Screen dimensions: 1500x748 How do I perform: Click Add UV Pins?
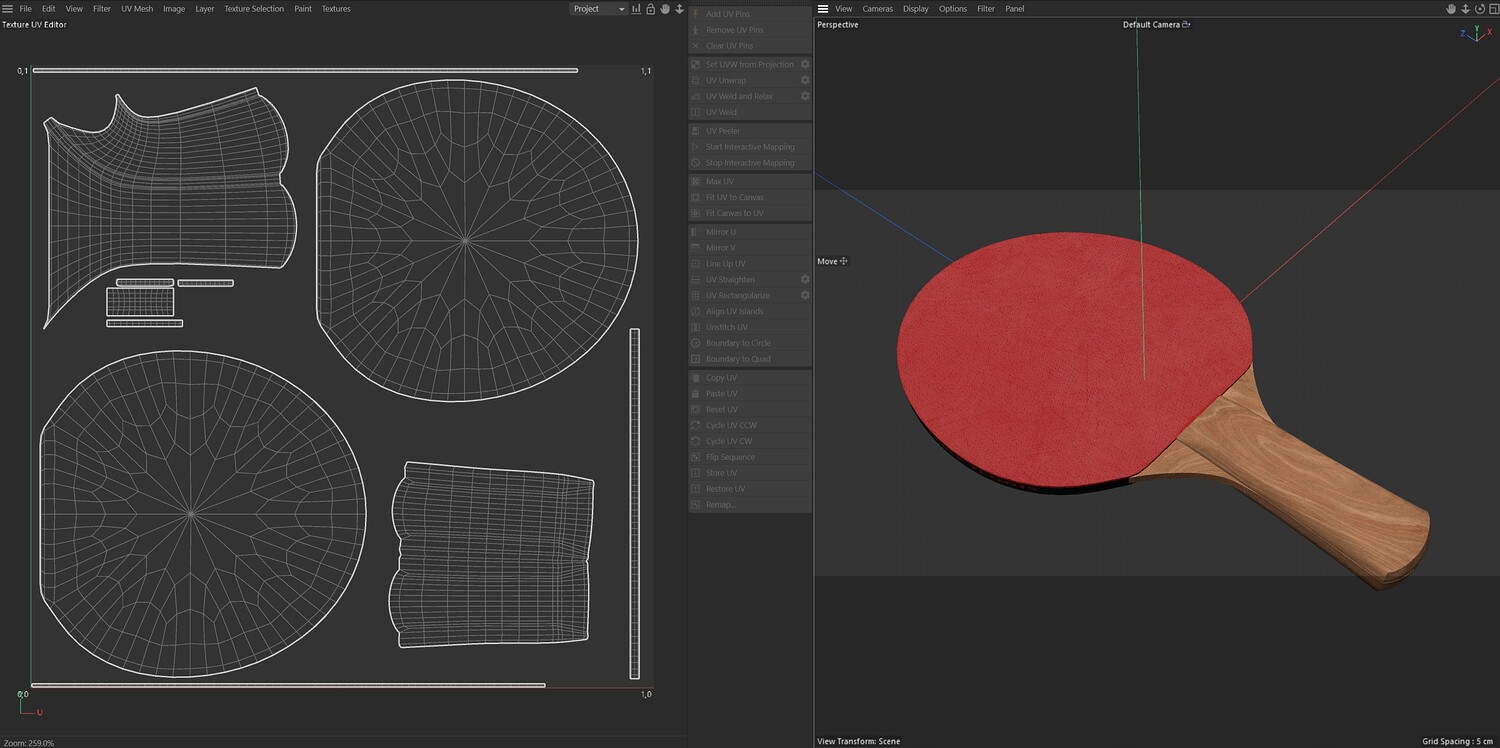tap(750, 14)
